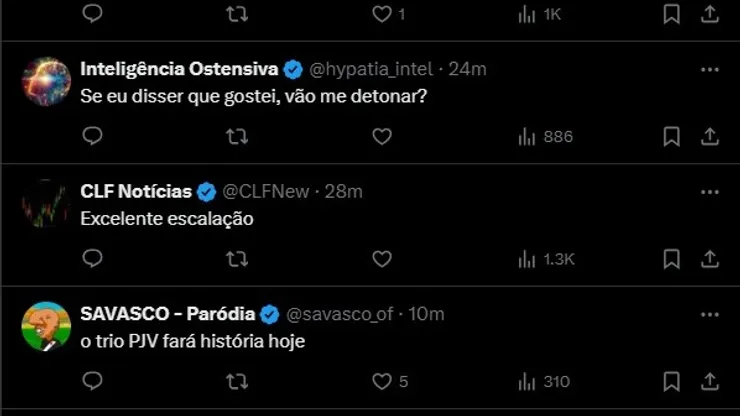
Task: View analytics showing 886 views
Action: [545, 136]
